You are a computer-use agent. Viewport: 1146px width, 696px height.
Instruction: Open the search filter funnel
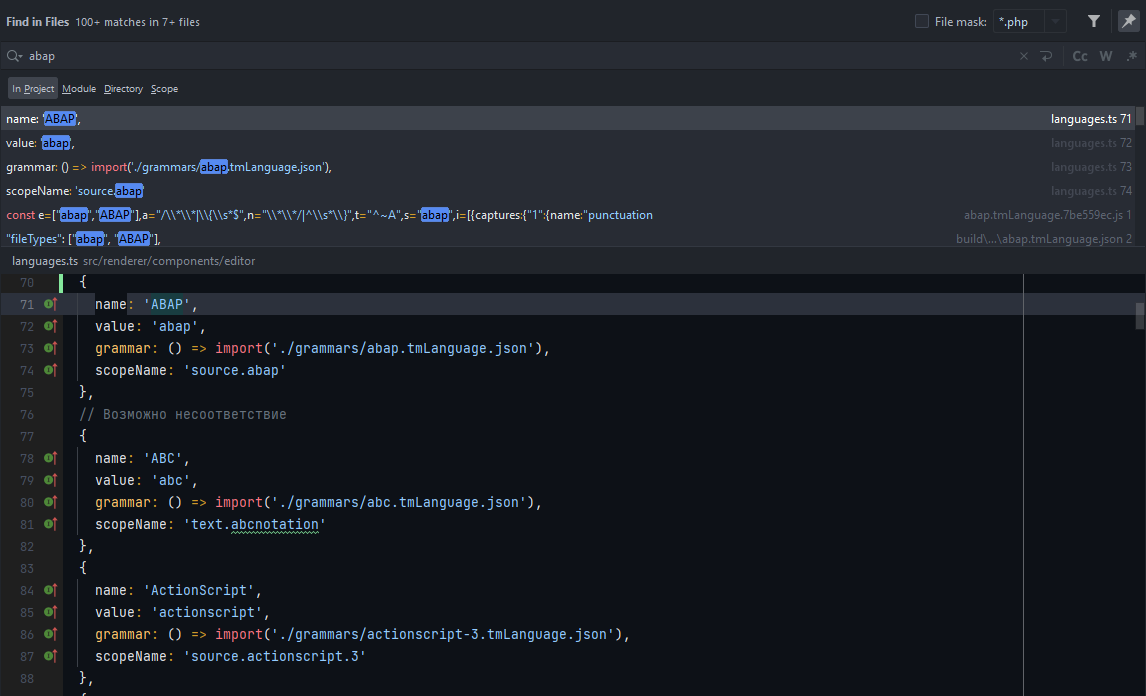point(1093,21)
